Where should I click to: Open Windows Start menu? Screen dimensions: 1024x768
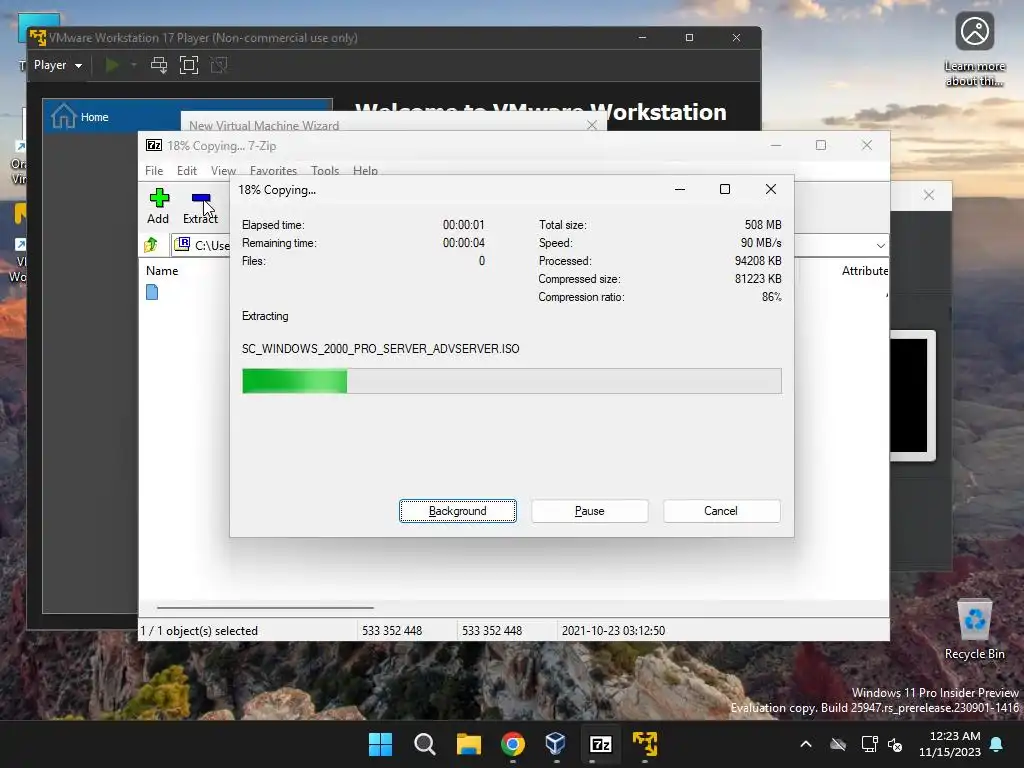[380, 744]
